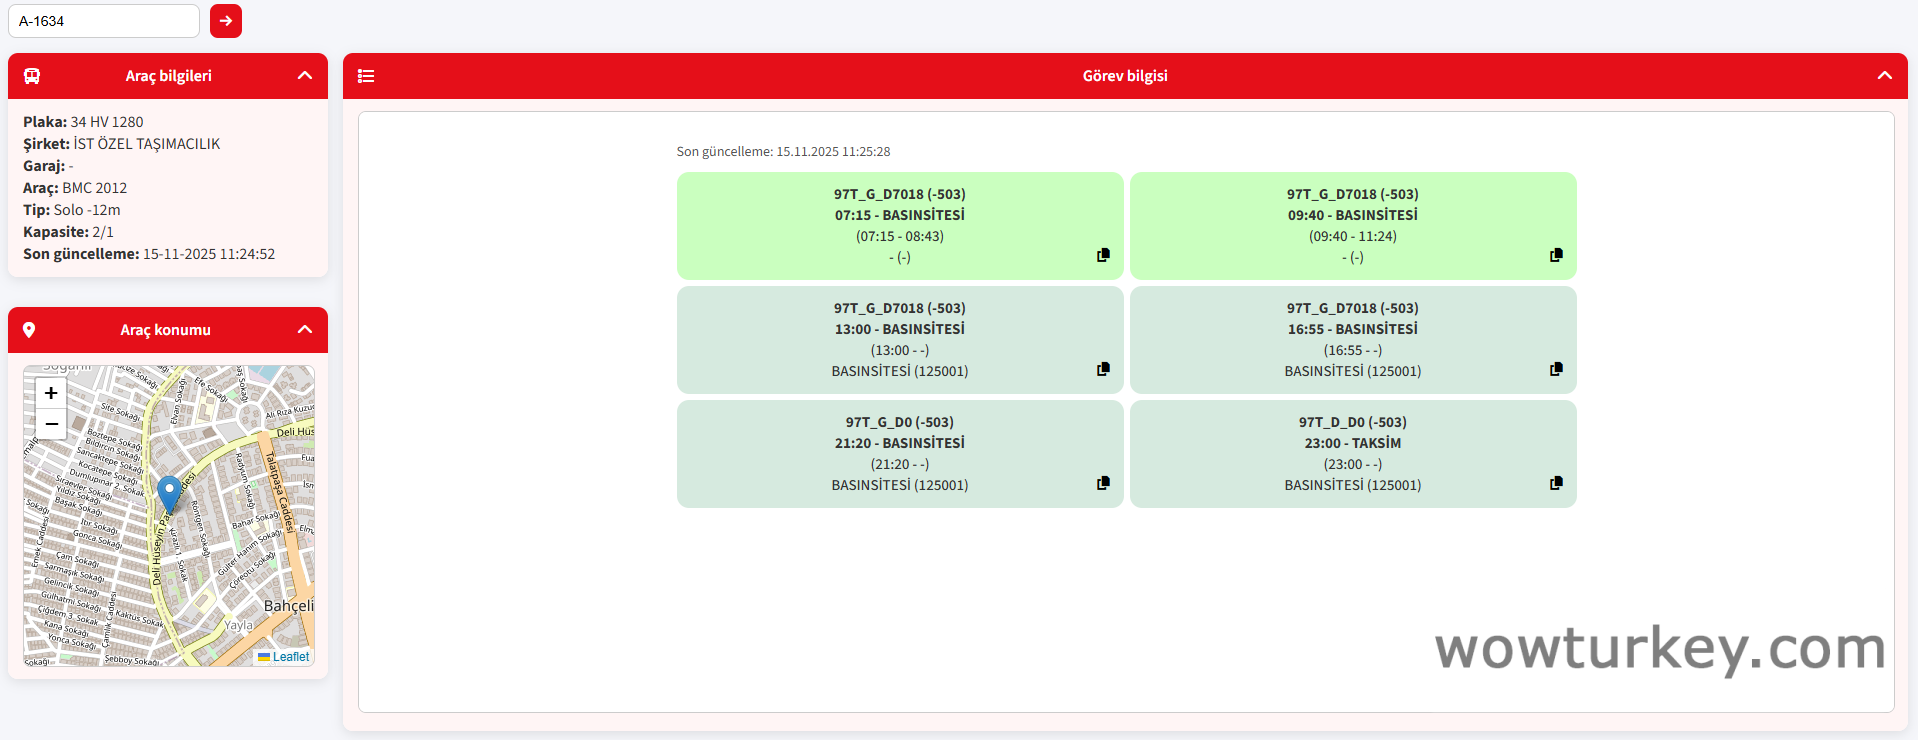
Task: Collapse the Görev bilgisi panel
Action: (x=1884, y=76)
